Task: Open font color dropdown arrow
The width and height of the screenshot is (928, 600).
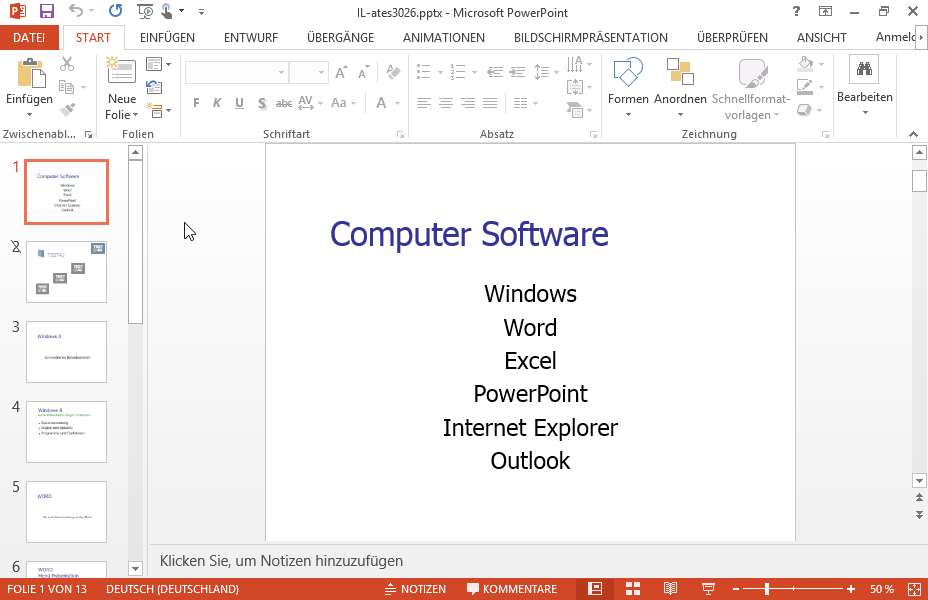Action: point(398,104)
